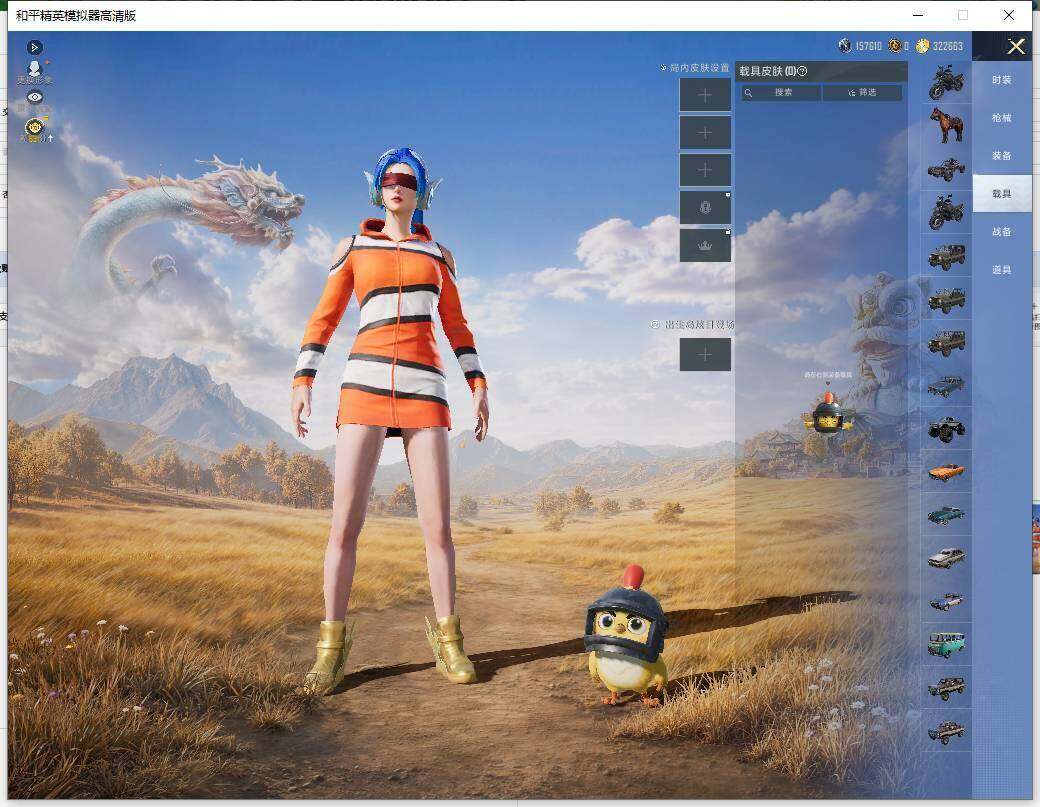Pick the orange car thumbnail
This screenshot has width=1040, height=807.
click(946, 472)
